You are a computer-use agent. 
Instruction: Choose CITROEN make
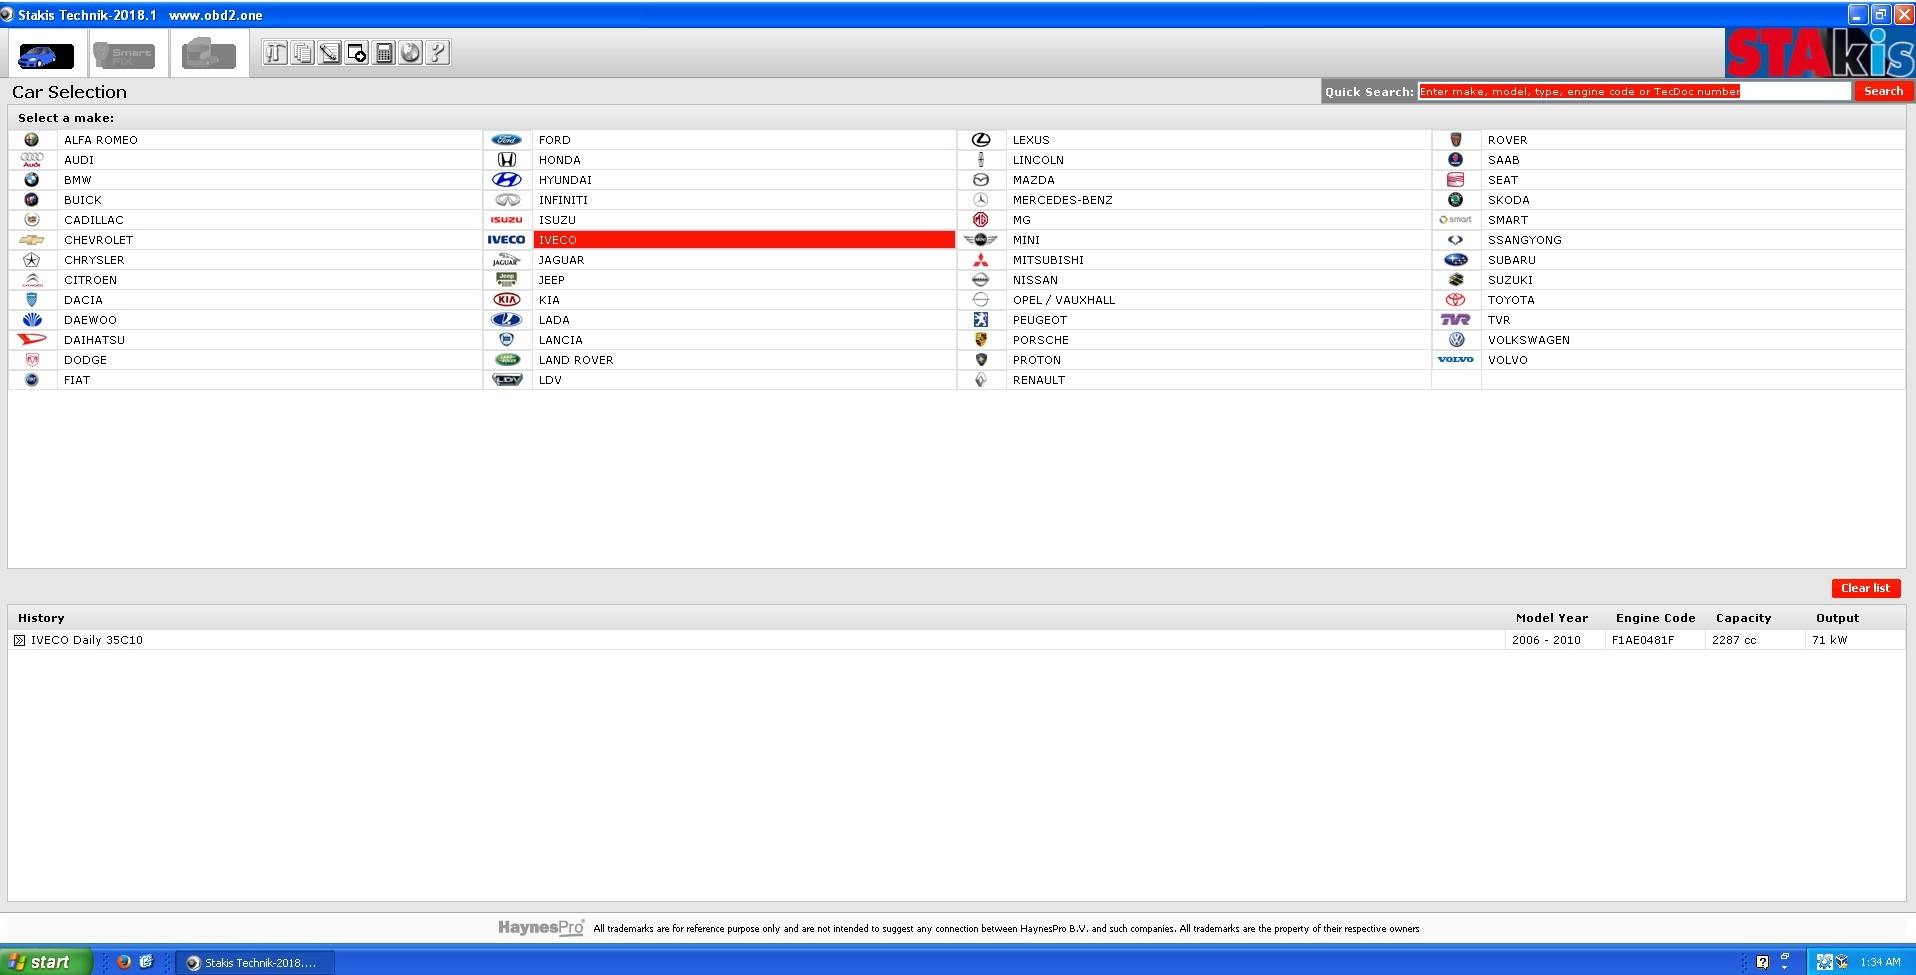point(90,280)
